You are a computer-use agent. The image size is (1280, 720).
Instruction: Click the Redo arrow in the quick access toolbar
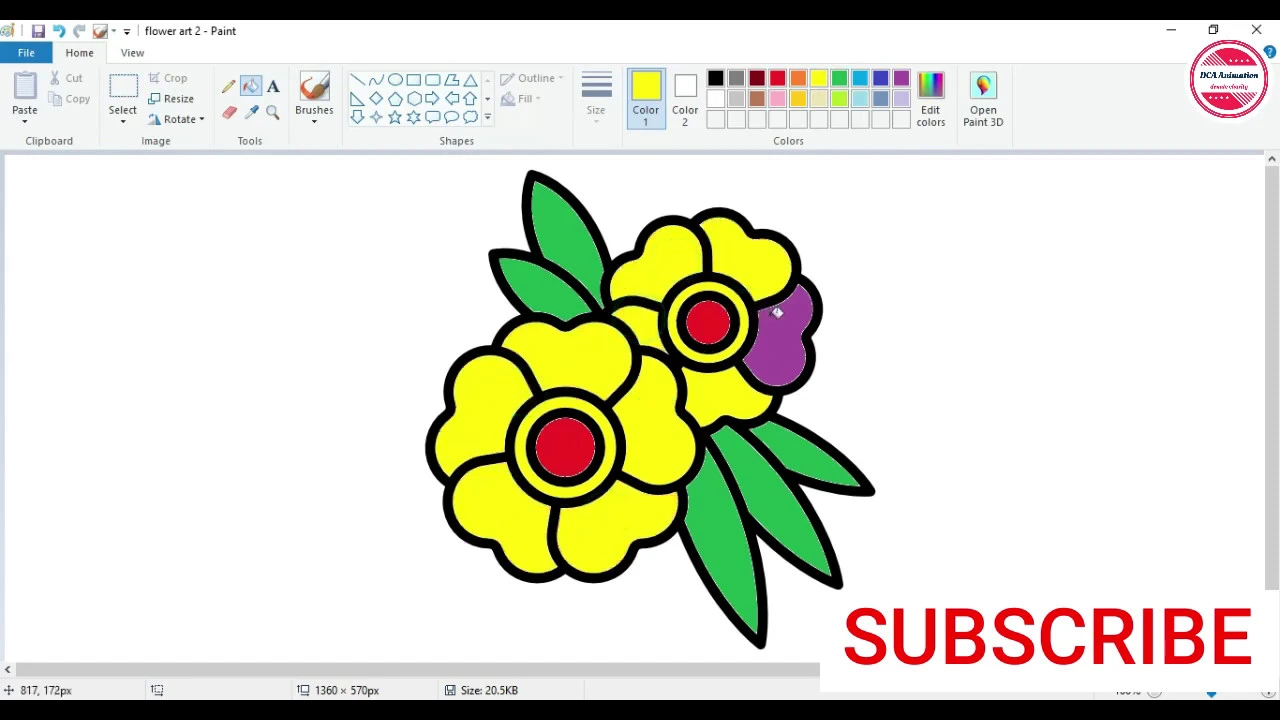coord(79,31)
